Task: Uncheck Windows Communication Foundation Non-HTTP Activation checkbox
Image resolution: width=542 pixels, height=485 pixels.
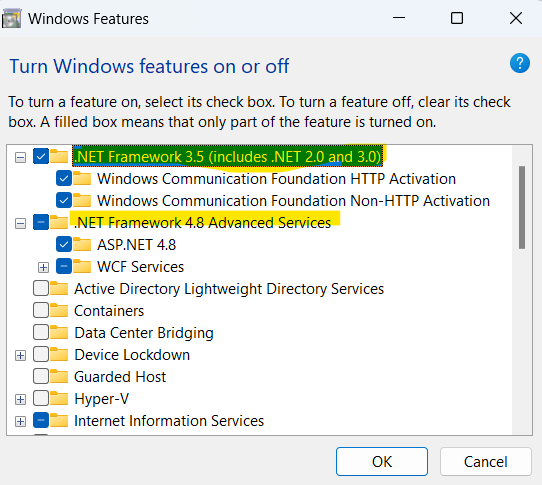Action: pos(64,200)
